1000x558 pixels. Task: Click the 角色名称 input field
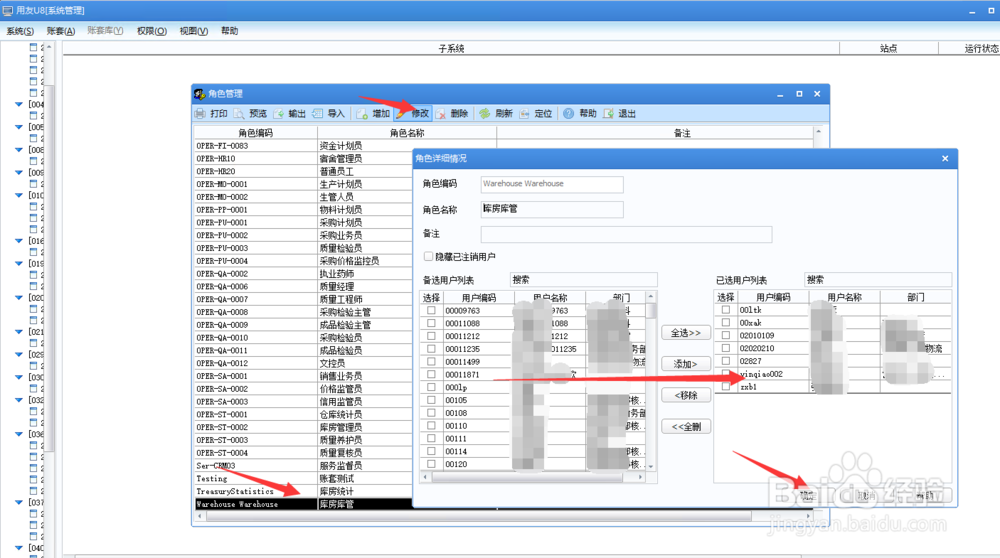tap(552, 209)
